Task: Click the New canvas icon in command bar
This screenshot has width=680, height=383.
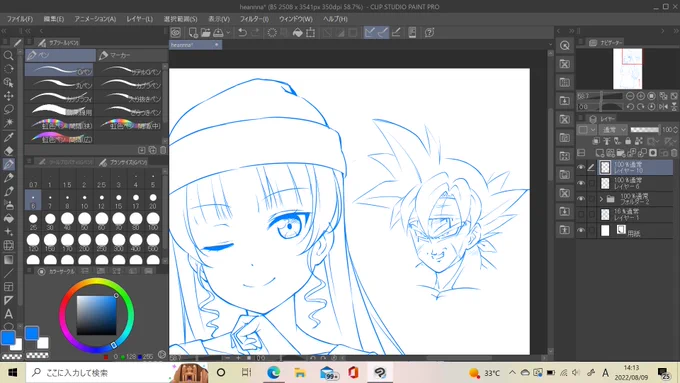Action: (193, 33)
